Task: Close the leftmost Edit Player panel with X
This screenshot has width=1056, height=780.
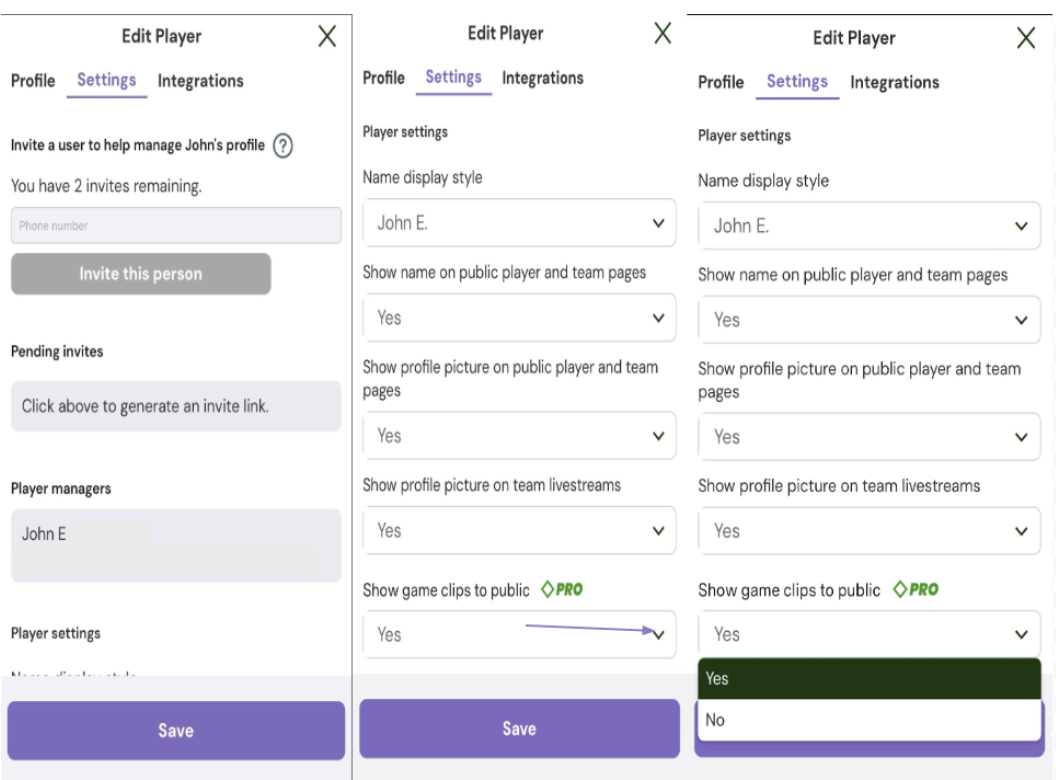Action: click(326, 37)
